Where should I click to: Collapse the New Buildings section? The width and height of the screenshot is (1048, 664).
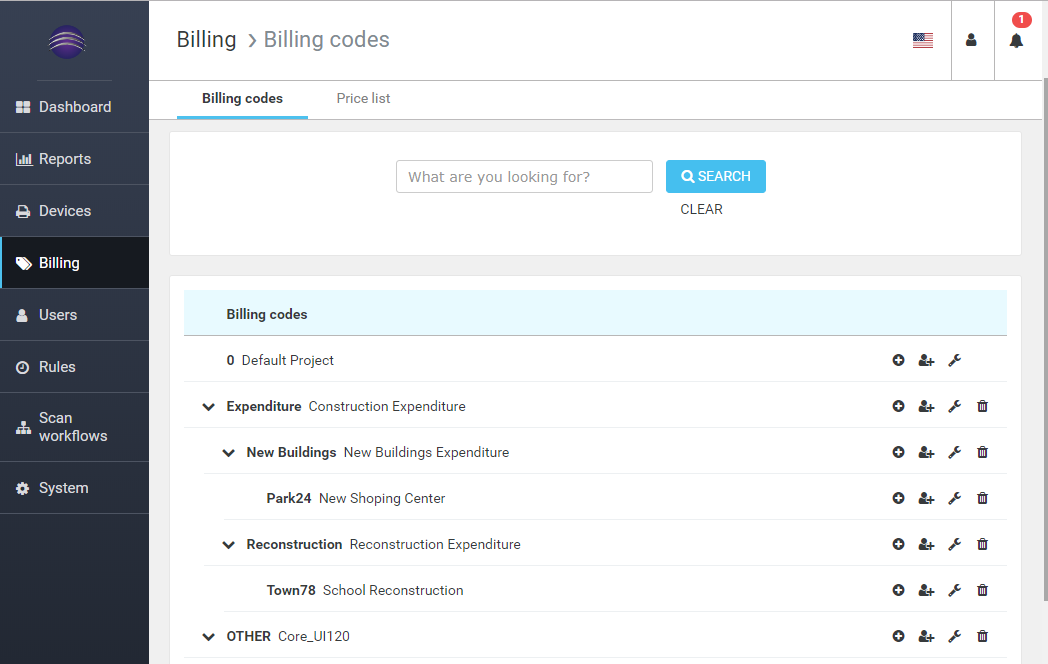[x=228, y=452]
